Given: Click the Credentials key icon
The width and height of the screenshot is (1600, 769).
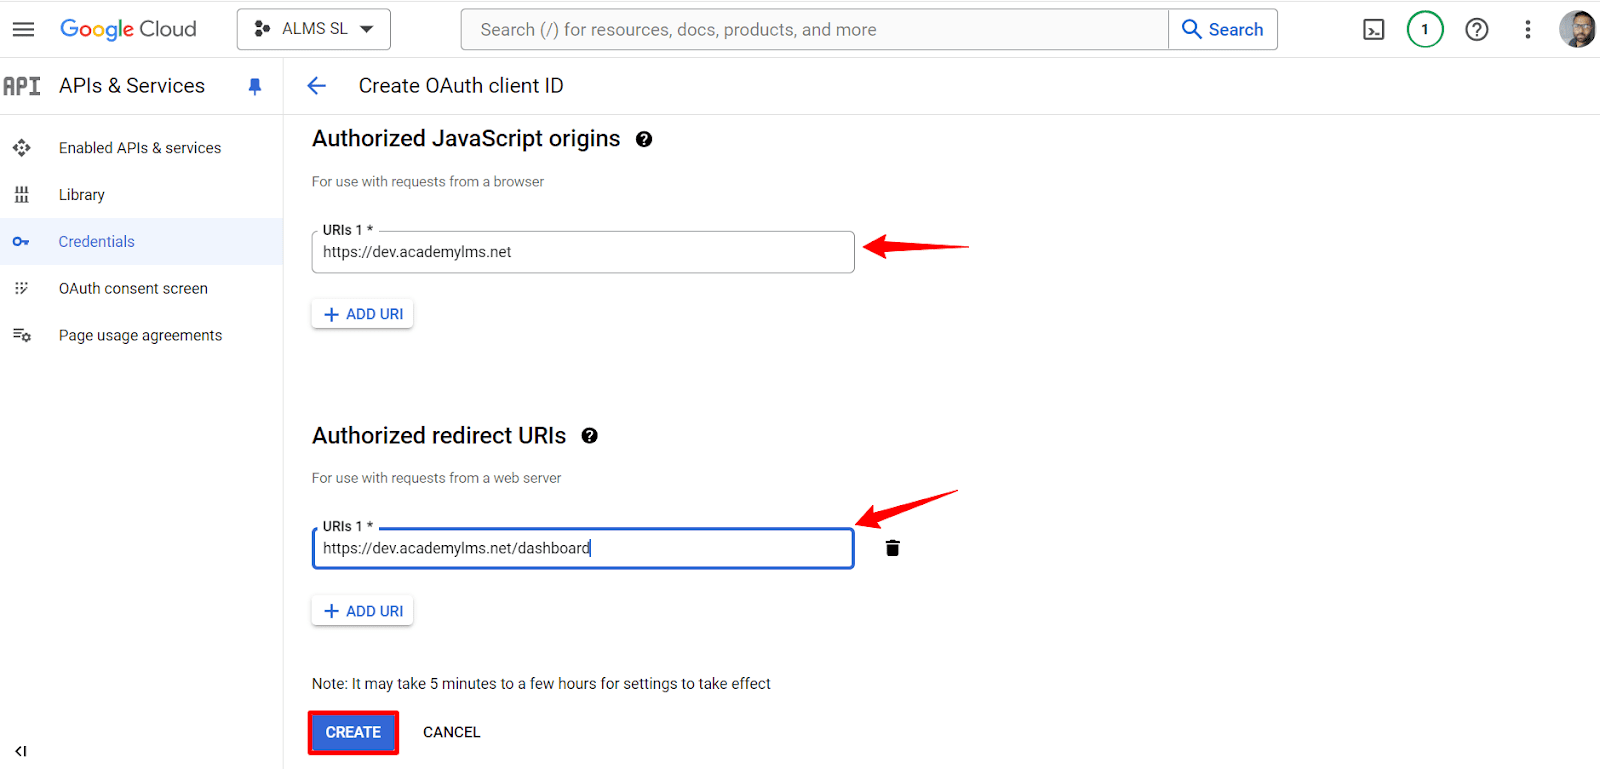Looking at the screenshot, I should pyautogui.click(x=21, y=242).
